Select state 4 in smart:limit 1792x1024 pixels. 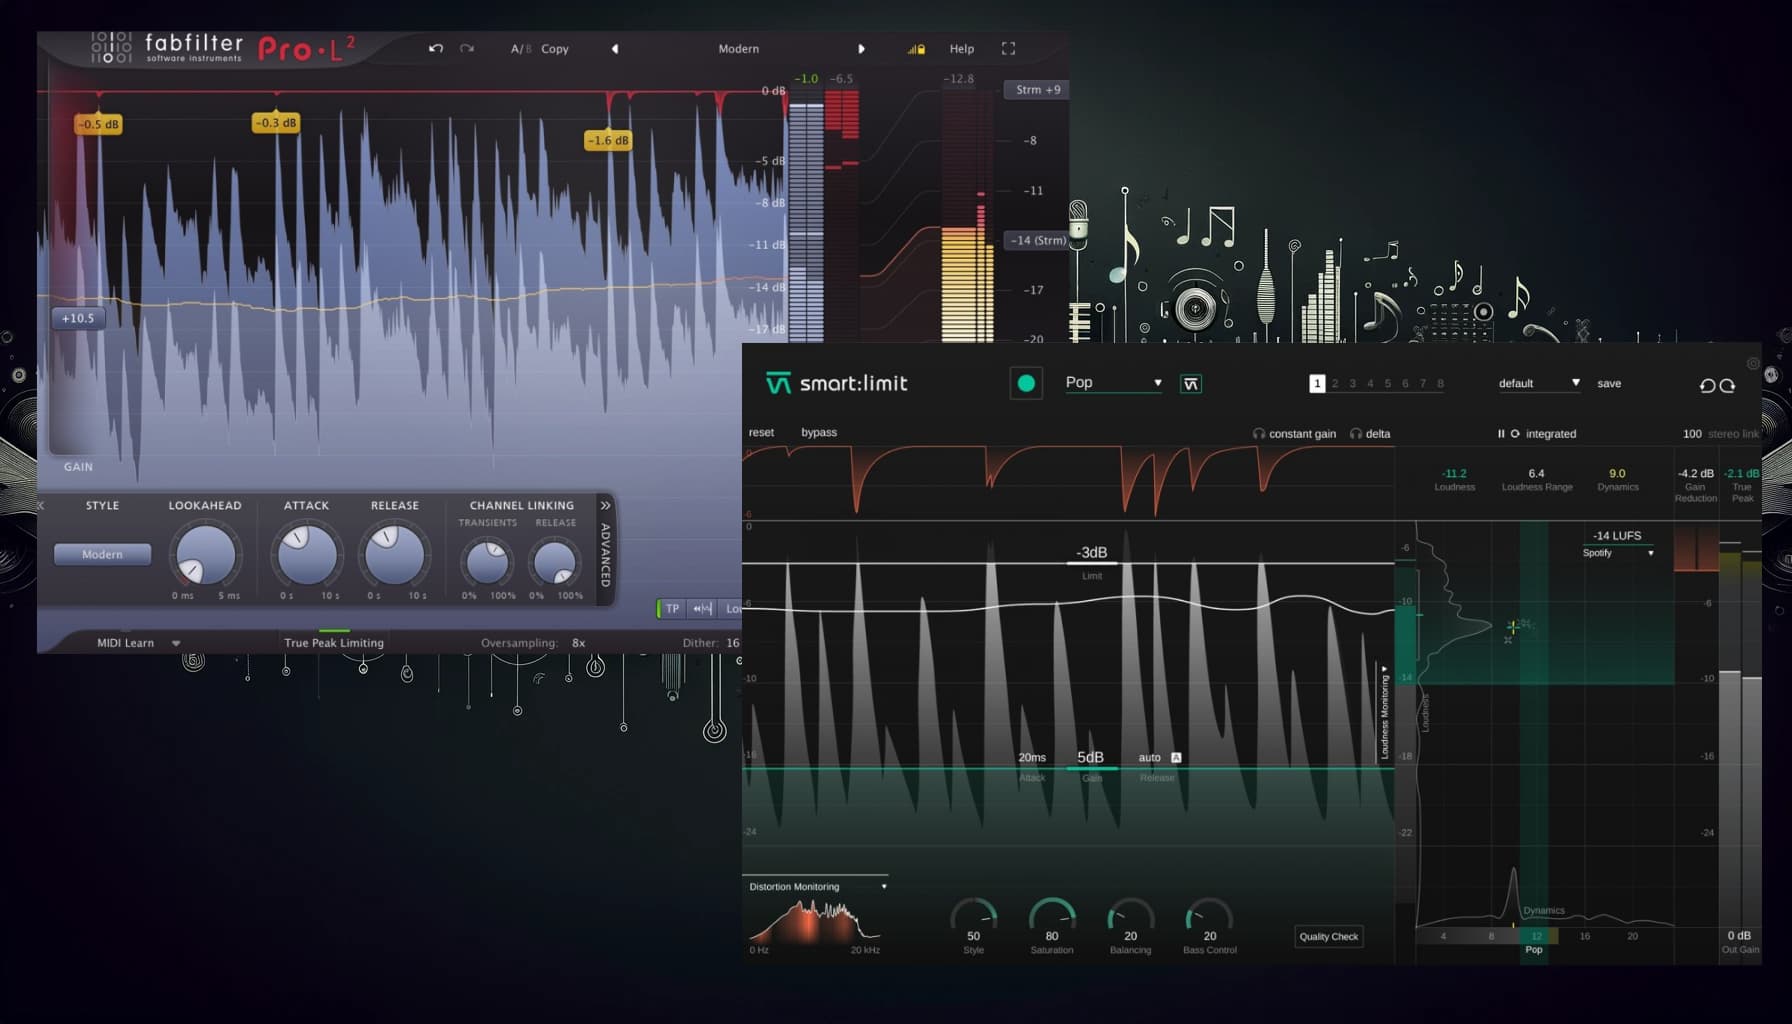(1370, 383)
